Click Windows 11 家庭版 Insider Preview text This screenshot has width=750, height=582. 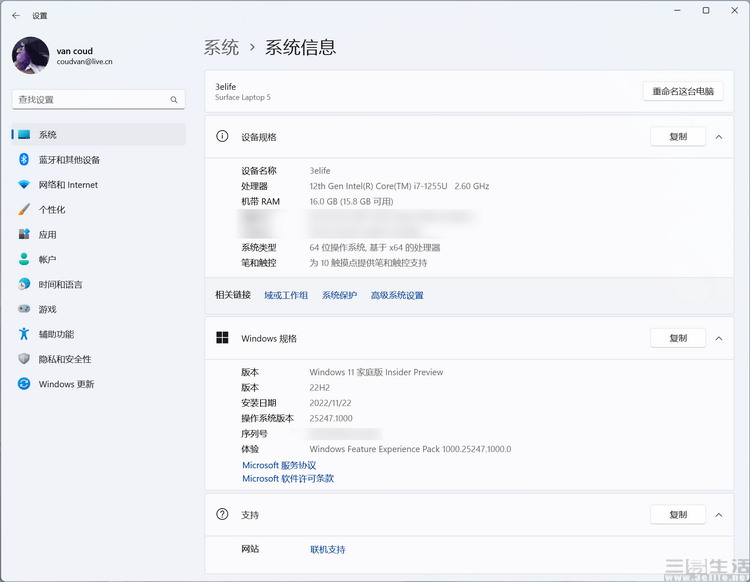coord(376,372)
